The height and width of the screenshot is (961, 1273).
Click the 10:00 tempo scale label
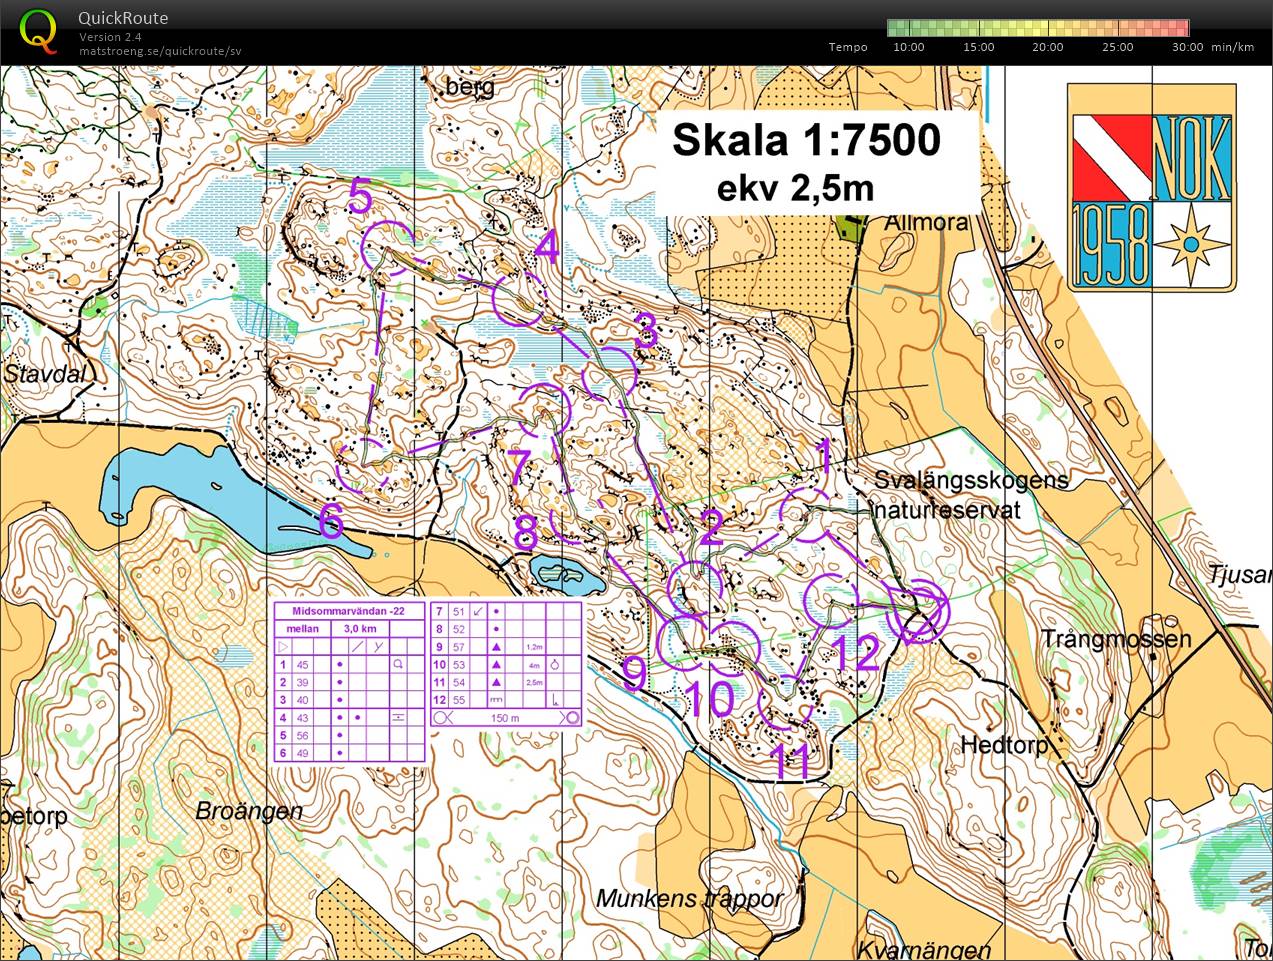(909, 47)
